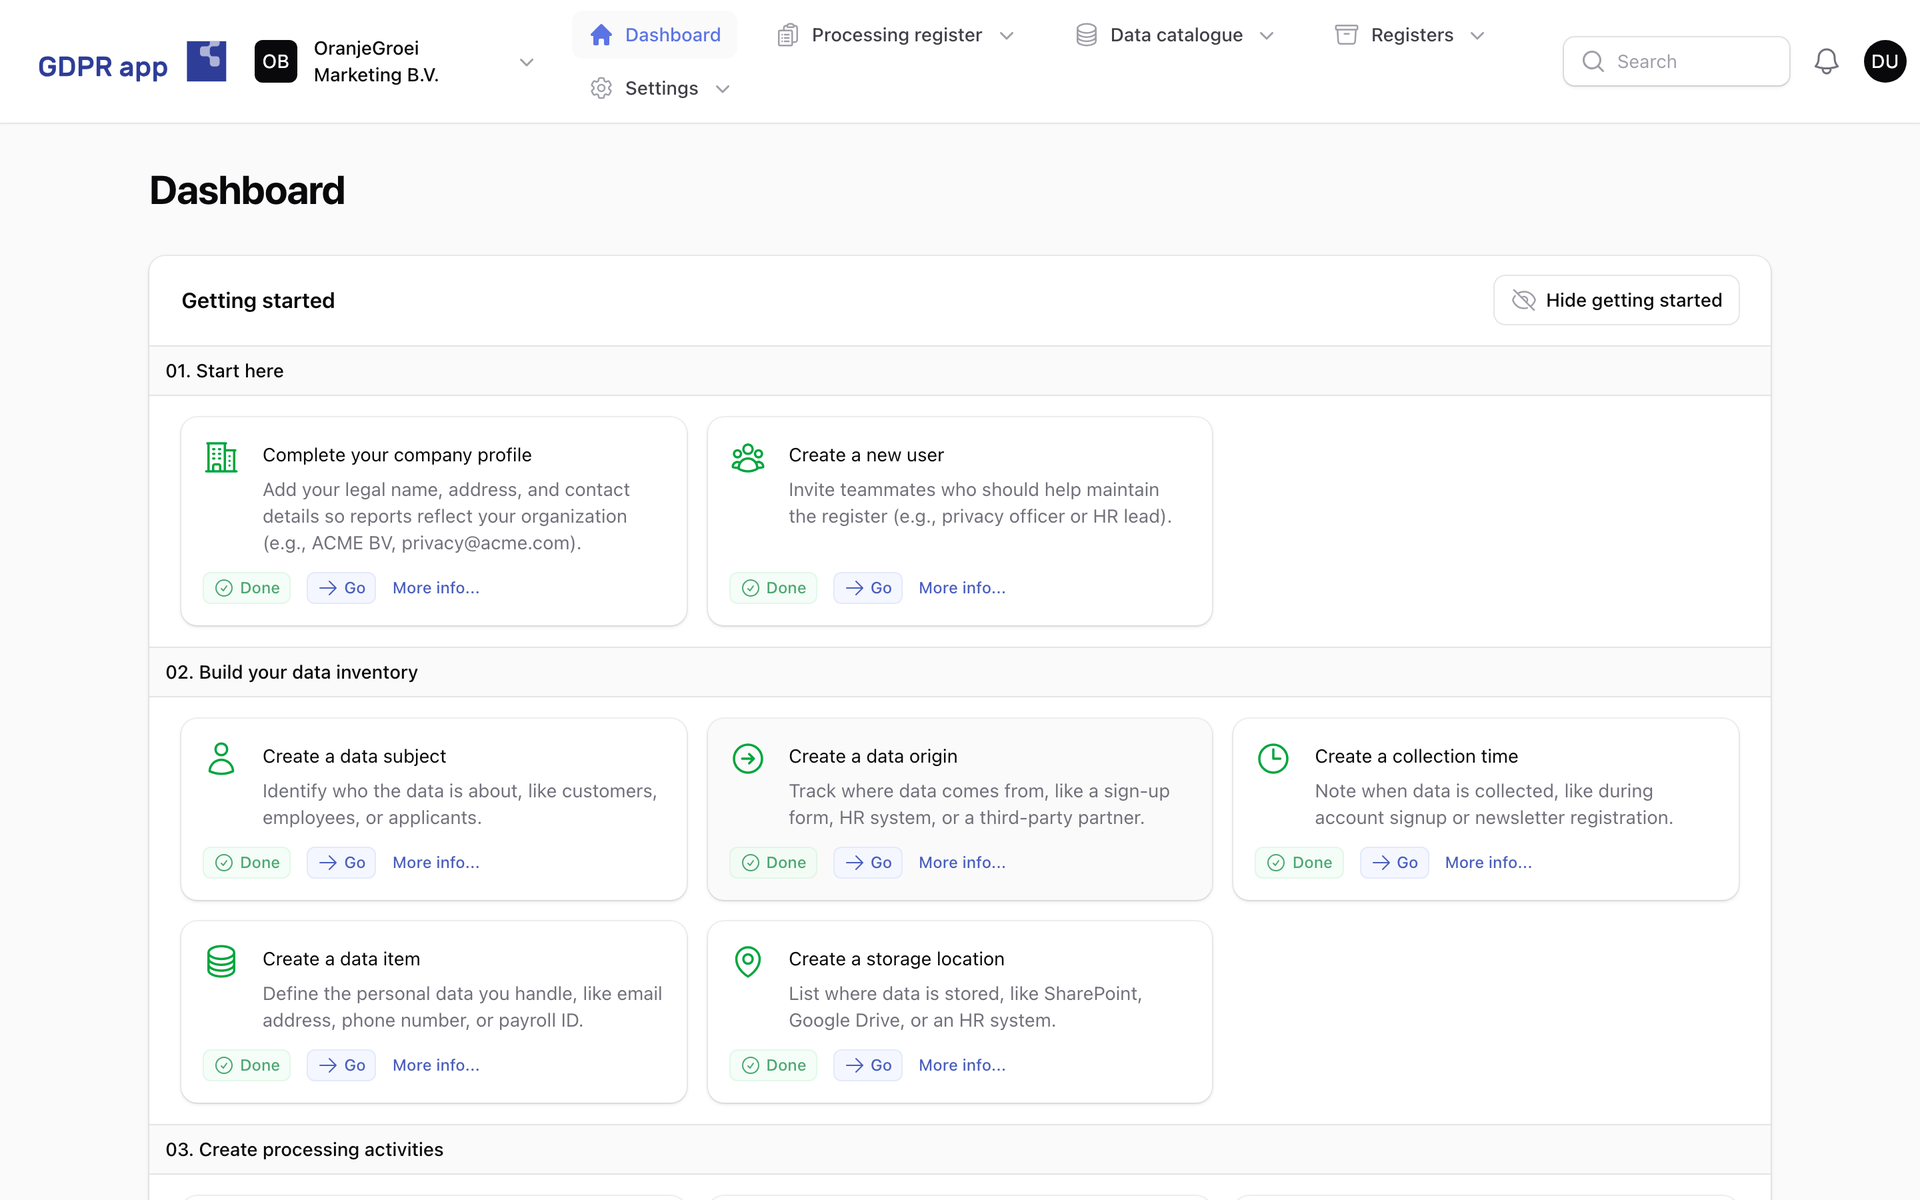Click the storage location pin icon

[747, 961]
